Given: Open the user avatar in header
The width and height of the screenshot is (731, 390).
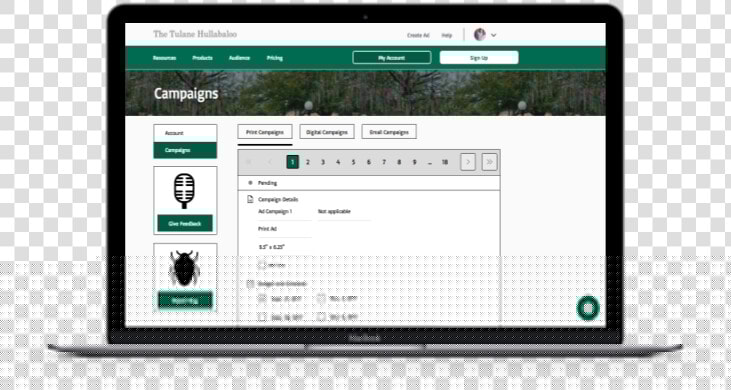Looking at the screenshot, I should (x=480, y=34).
